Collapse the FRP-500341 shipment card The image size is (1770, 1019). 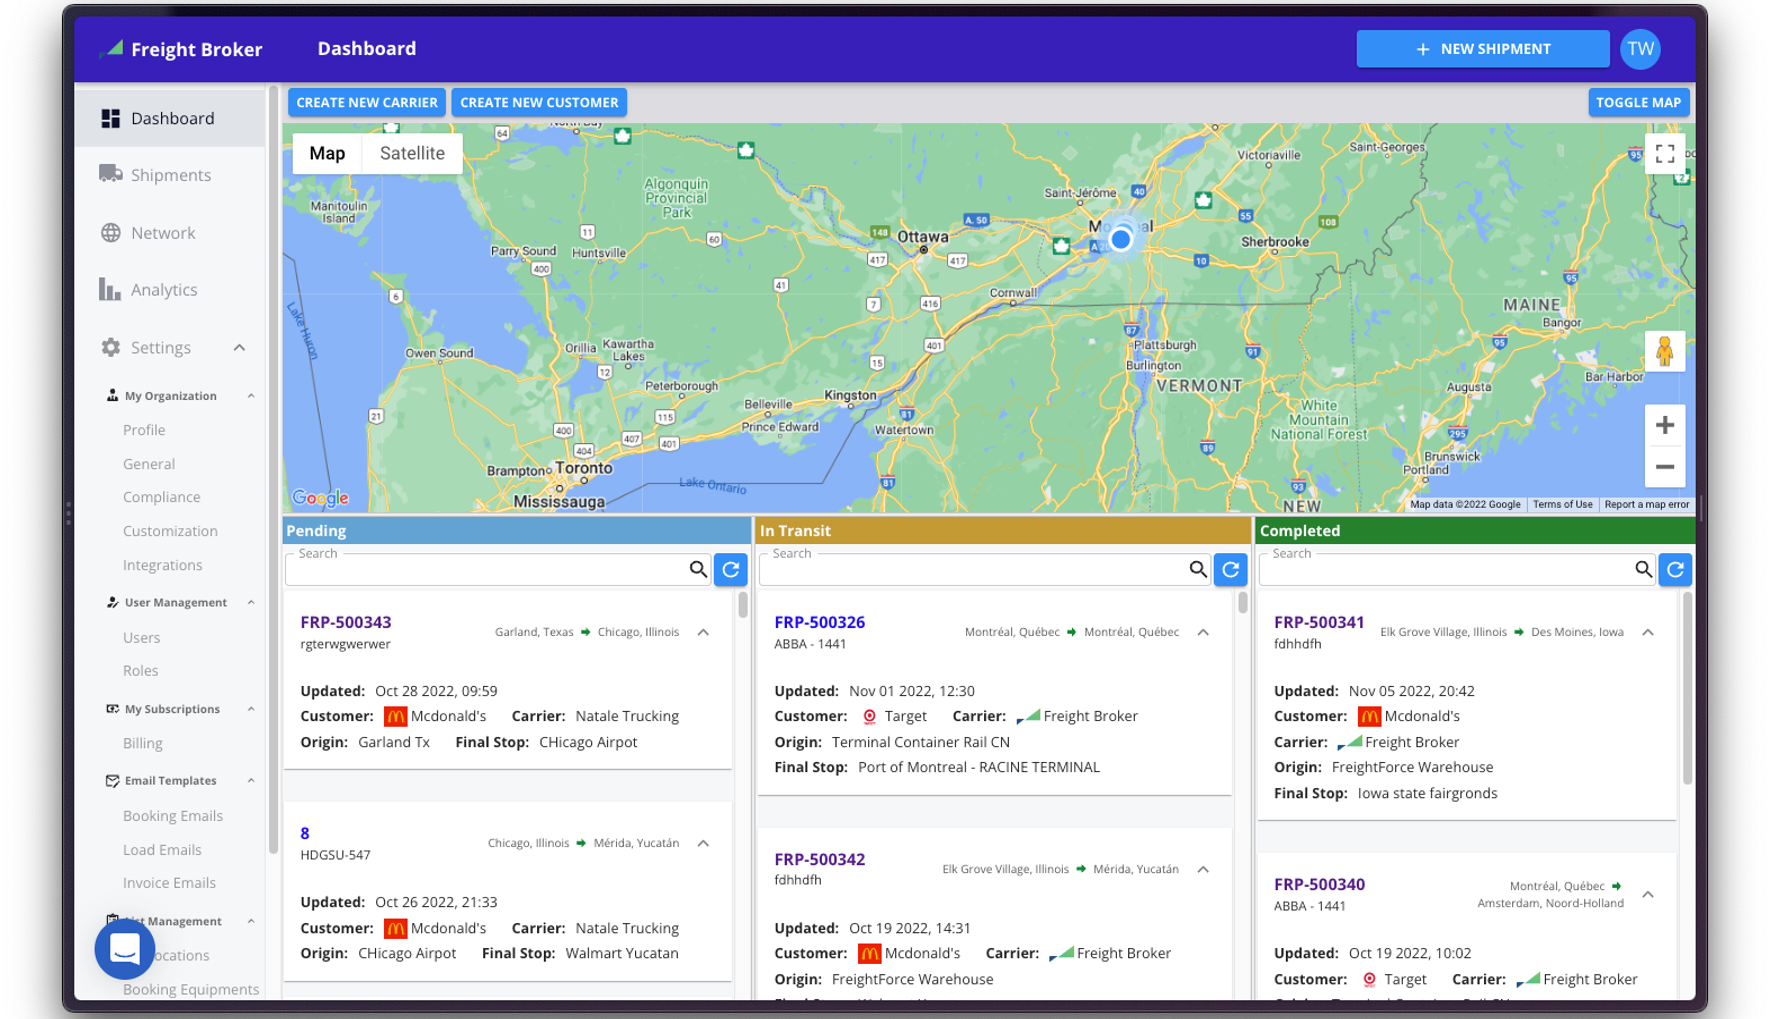click(1648, 632)
